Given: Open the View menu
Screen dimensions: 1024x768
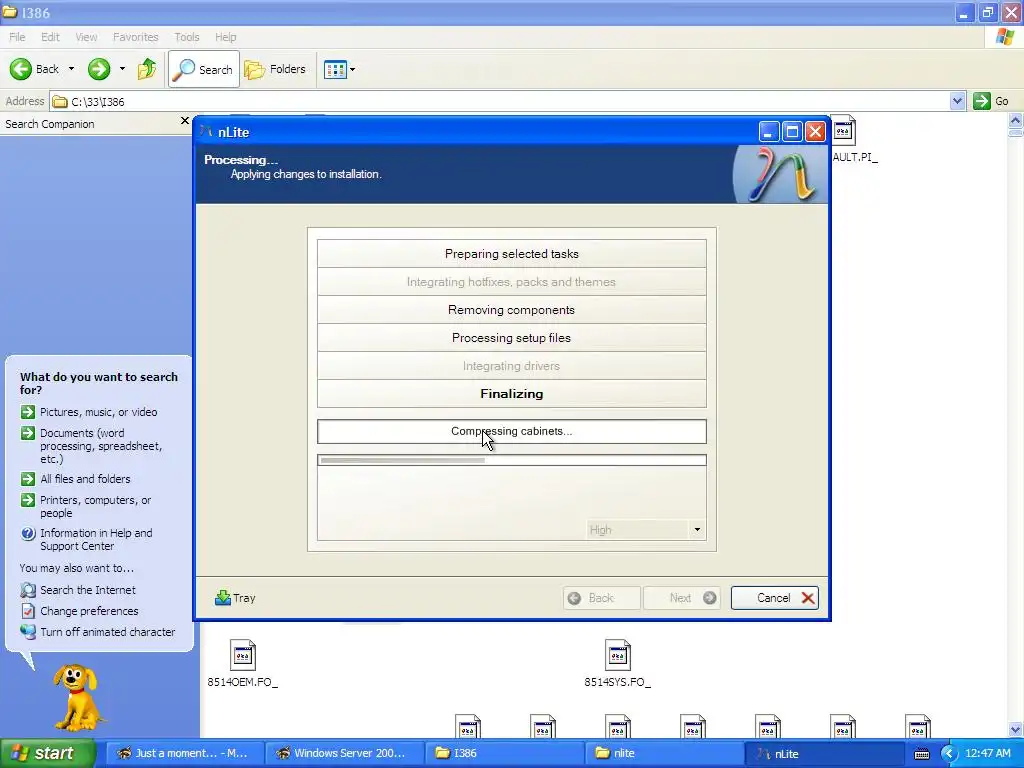Looking at the screenshot, I should pos(86,37).
